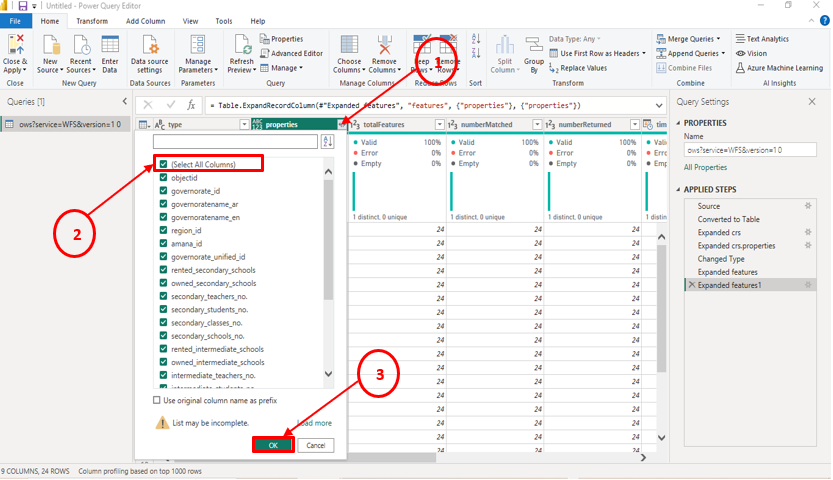Uncheck amana_id column
The image size is (833, 480).
coord(164,243)
